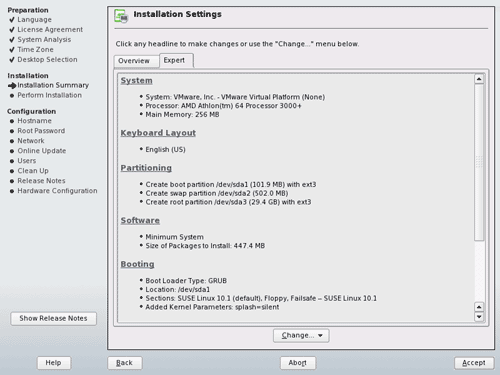Open the Keyboard Layout headline
This screenshot has width=500, height=375.
158,133
